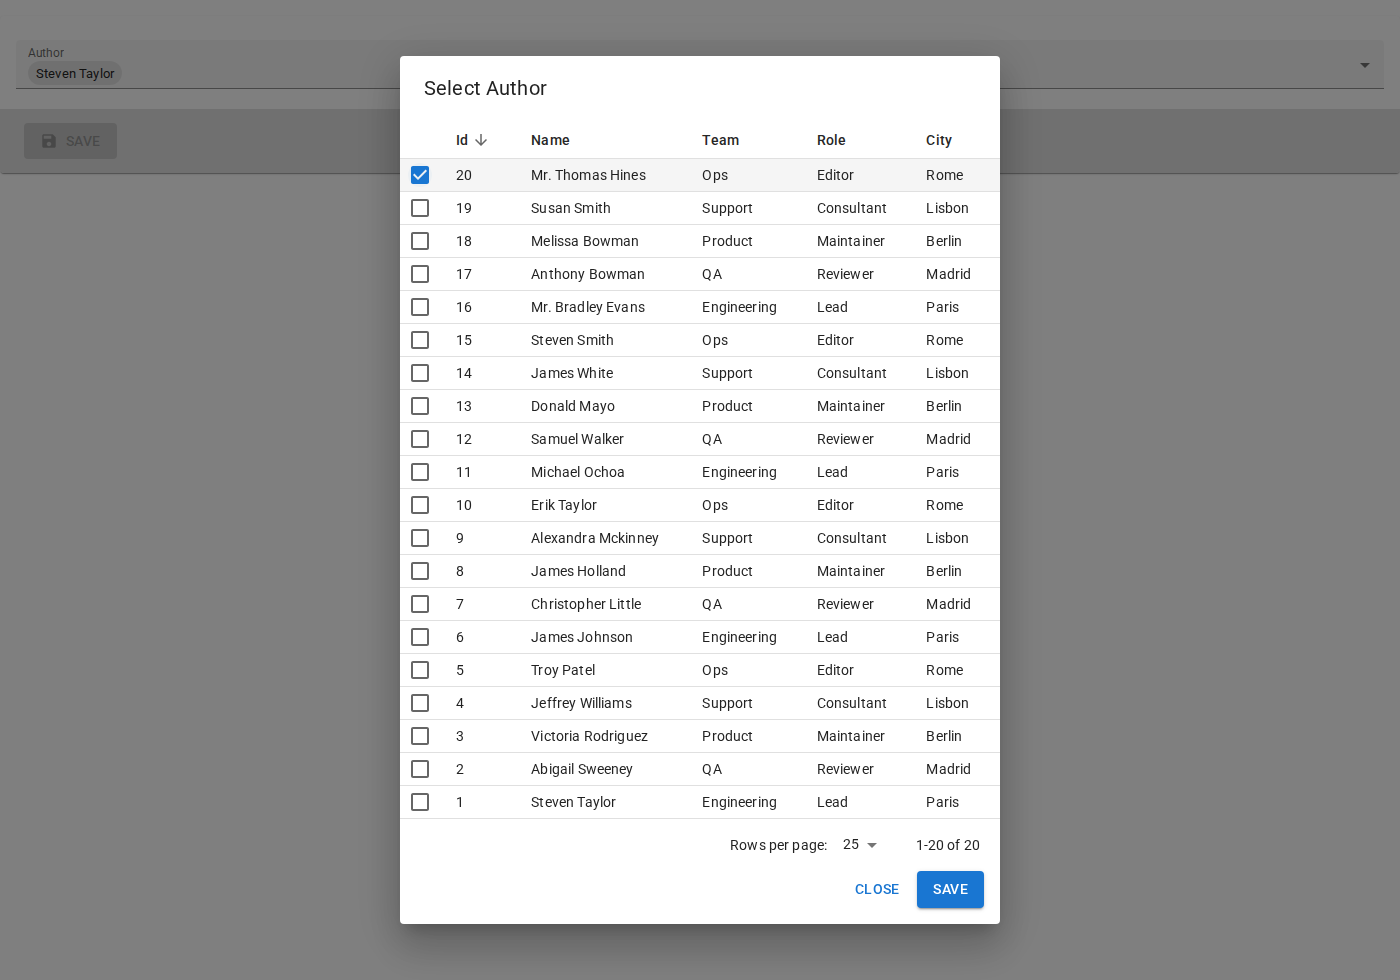Click the Steven Taylor chip in the Author field
Image resolution: width=1400 pixels, height=980 pixels.
75,73
